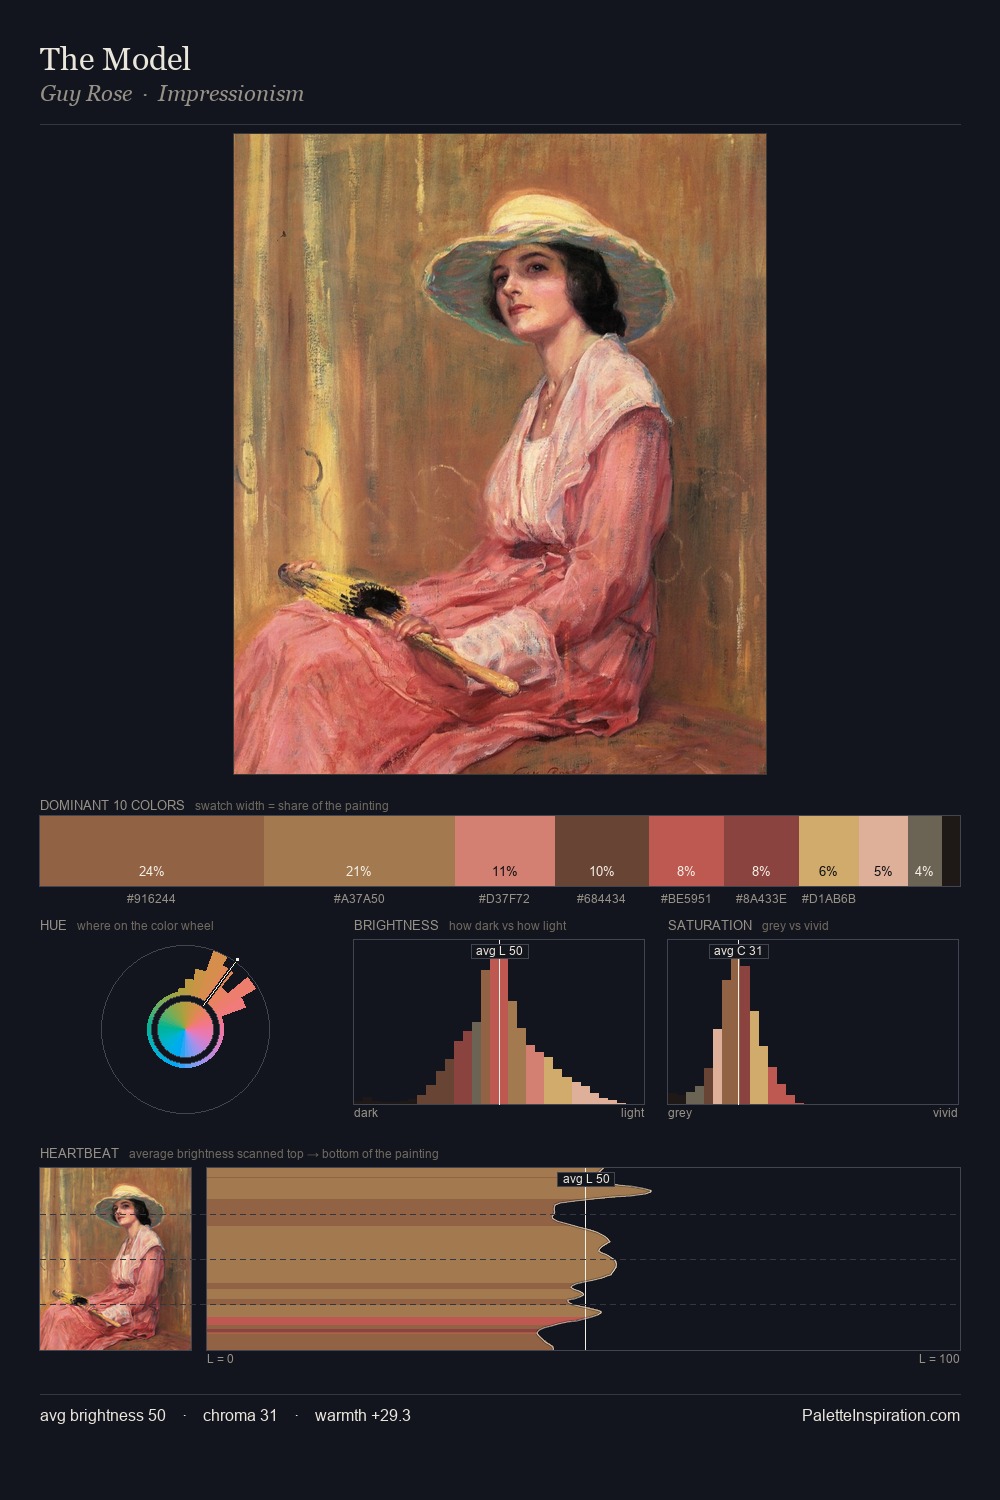Select the #8A433E maroon swatch
Screen dimensions: 1000x1500
pos(761,851)
